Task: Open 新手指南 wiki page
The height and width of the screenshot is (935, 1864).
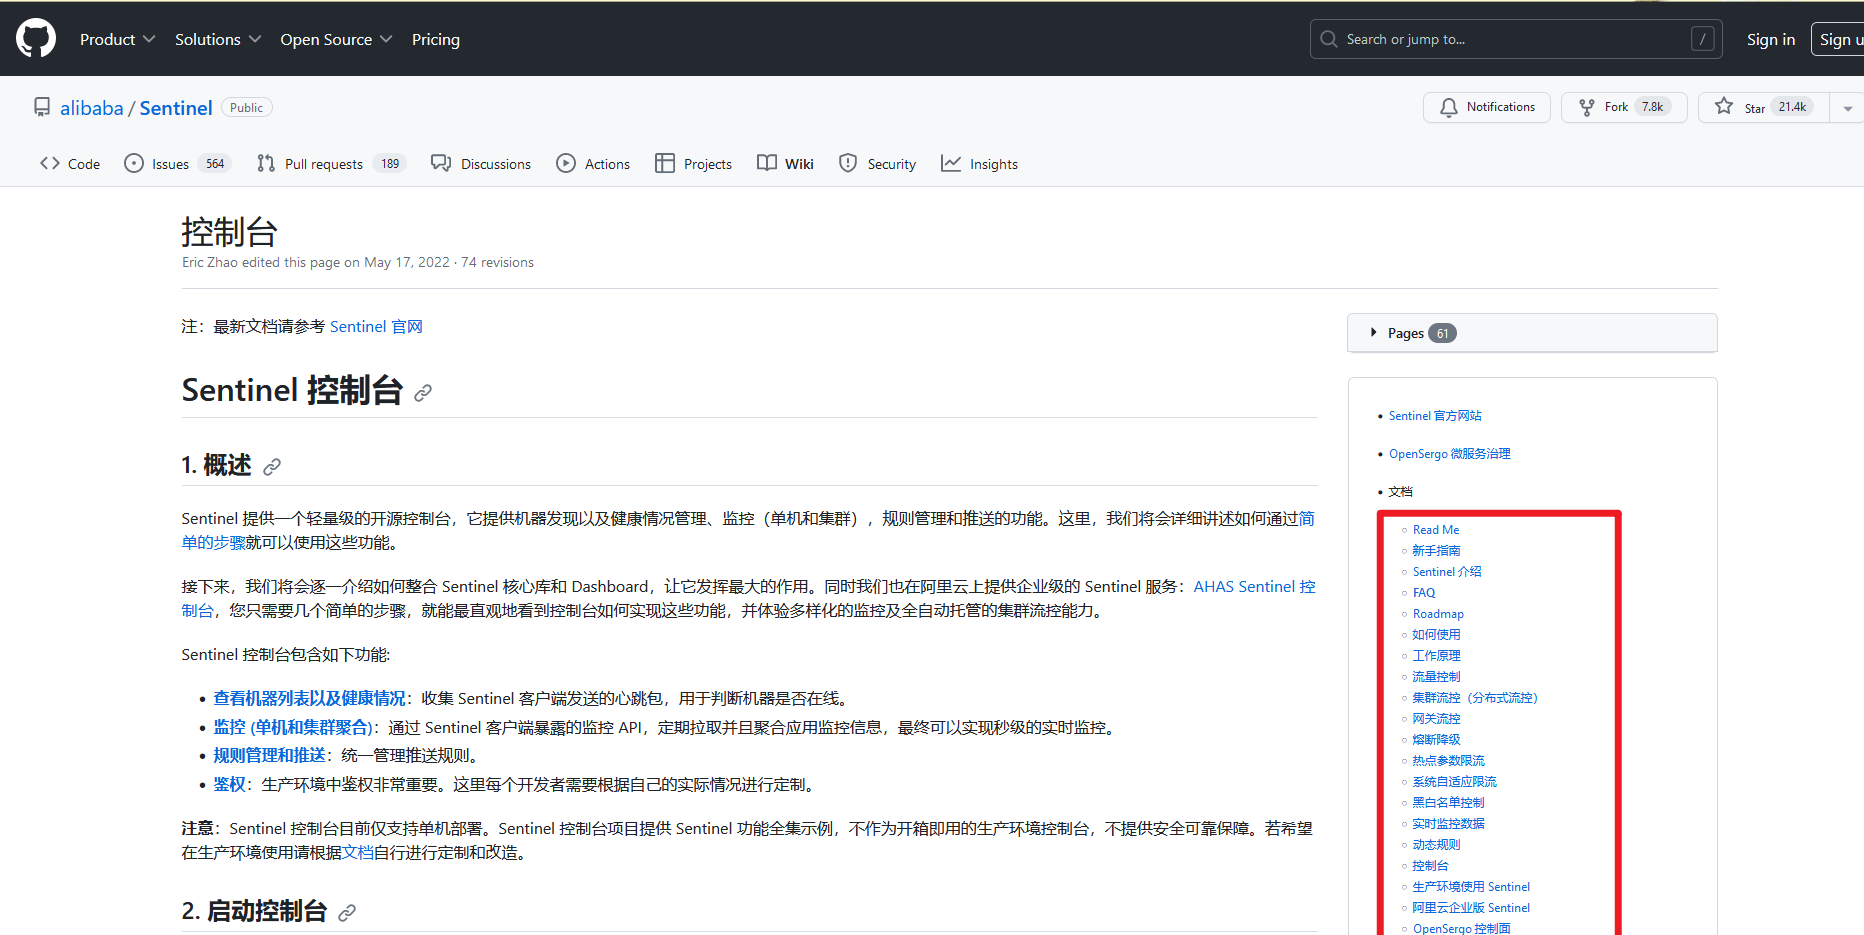Action: click(1436, 551)
